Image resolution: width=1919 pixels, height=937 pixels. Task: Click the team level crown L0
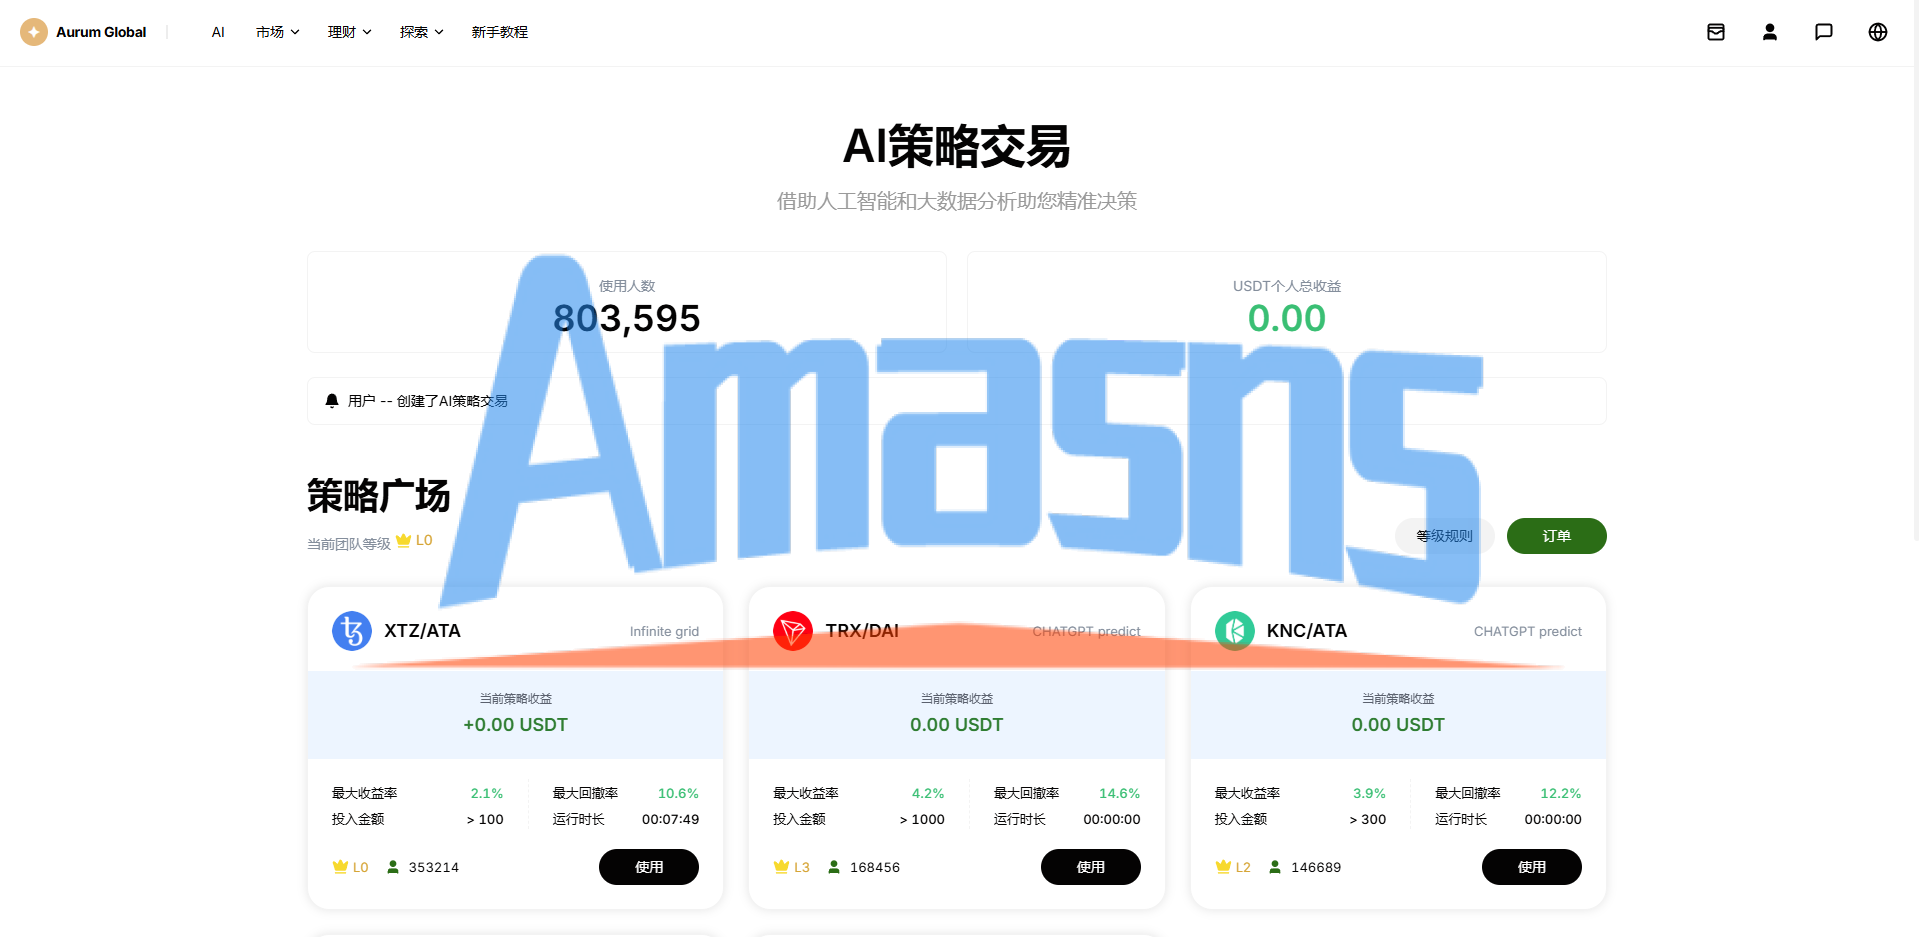[x=404, y=540]
